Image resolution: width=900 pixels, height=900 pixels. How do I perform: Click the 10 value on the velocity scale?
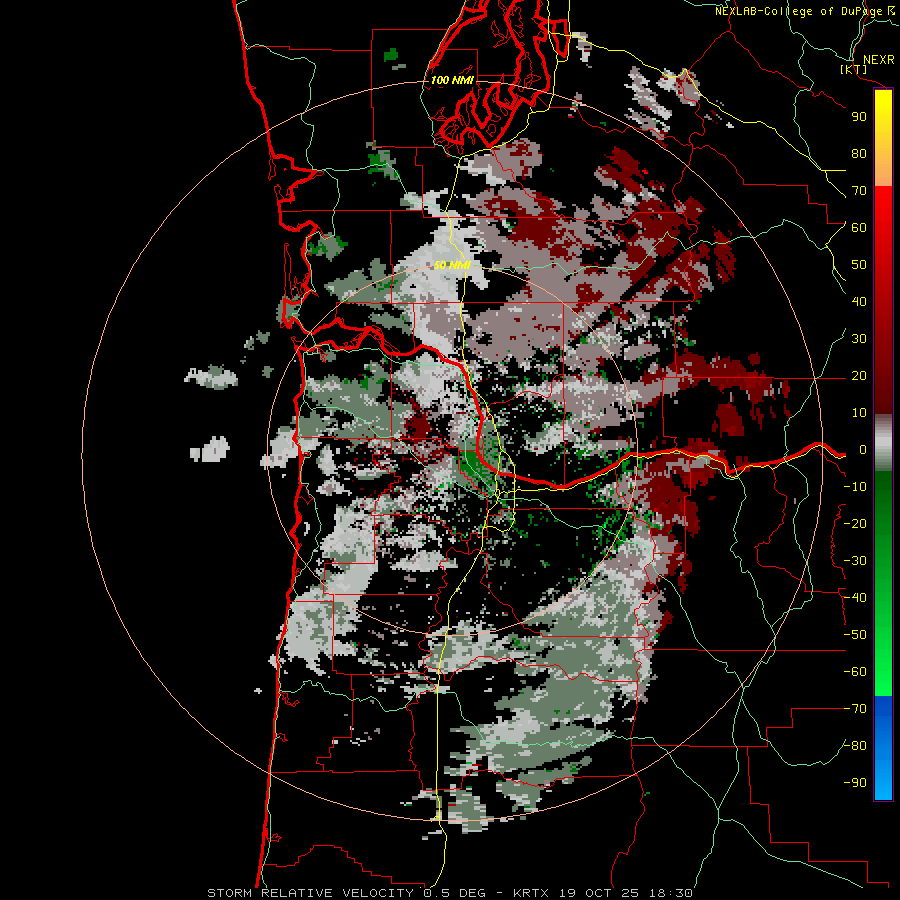pyautogui.click(x=859, y=413)
